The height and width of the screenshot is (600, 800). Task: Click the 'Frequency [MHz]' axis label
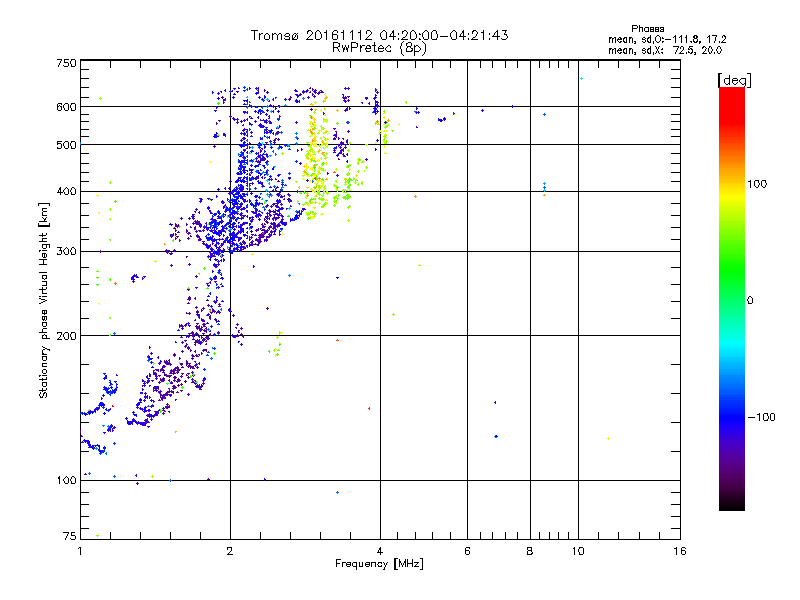379,564
